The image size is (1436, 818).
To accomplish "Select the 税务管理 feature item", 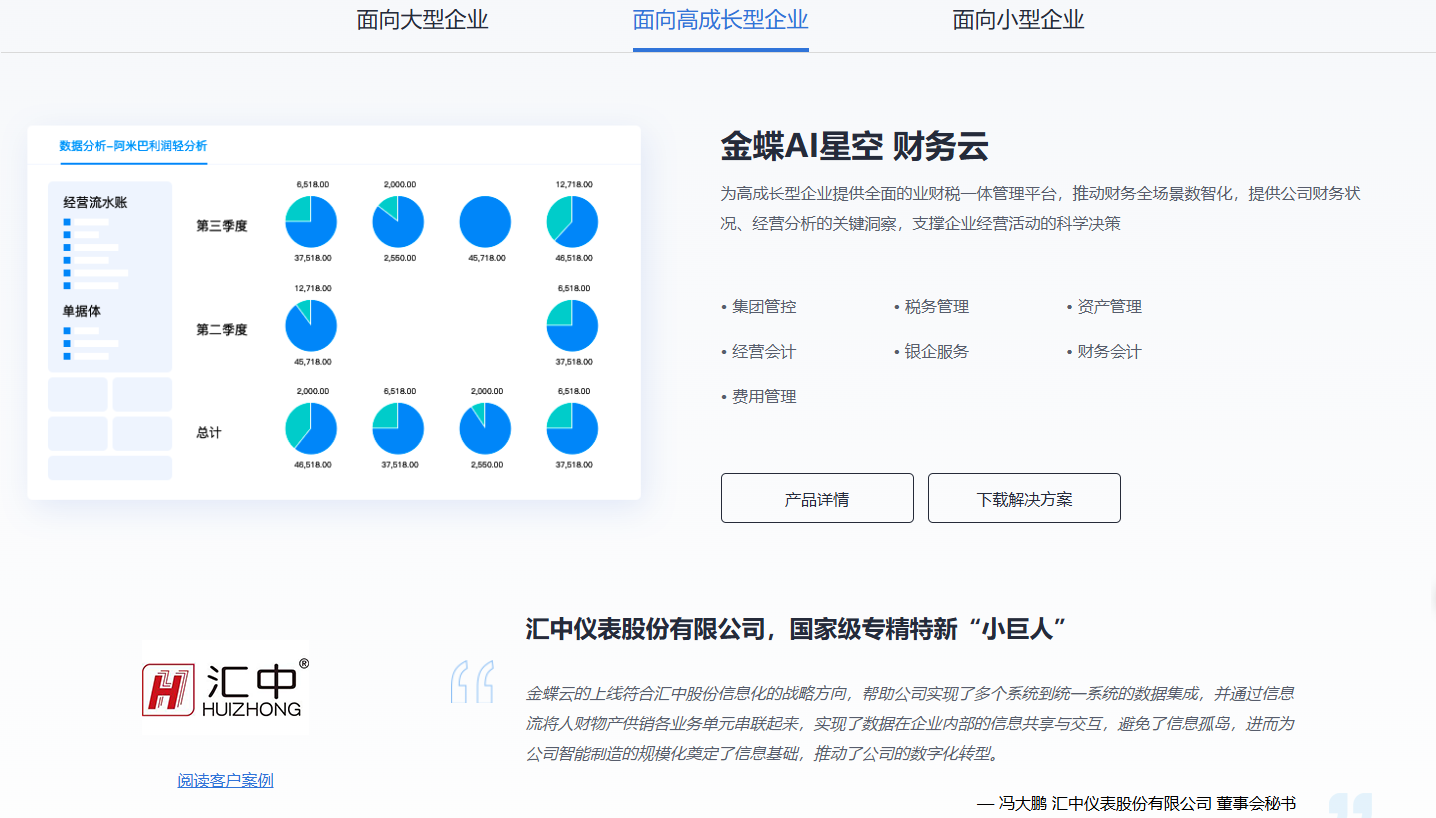I will tap(936, 307).
